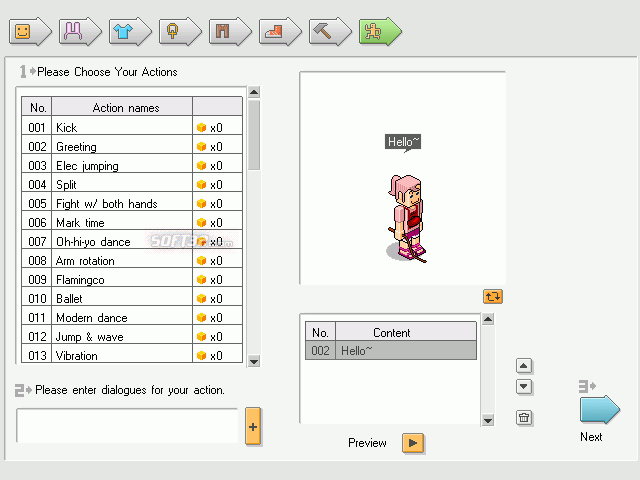Select the Kick action row
This screenshot has width=640, height=480.
point(132,127)
